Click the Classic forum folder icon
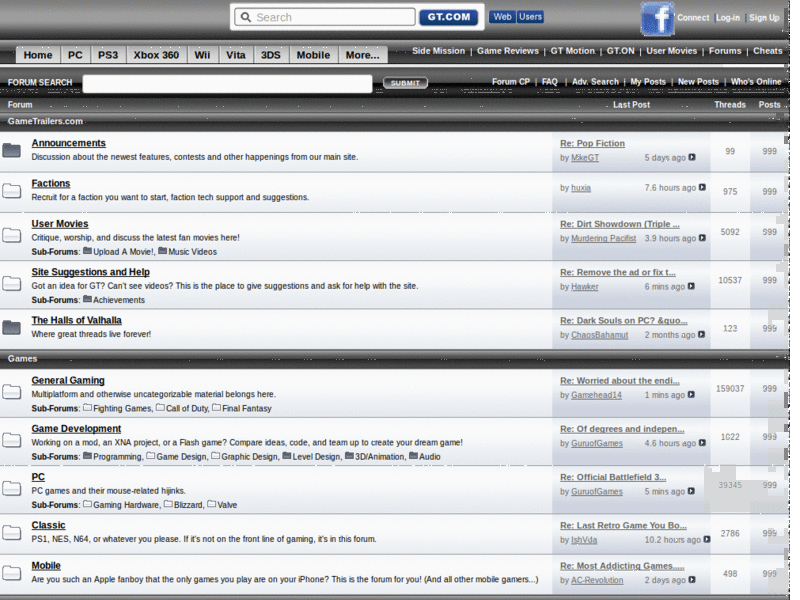800x600 pixels. click(x=11, y=533)
